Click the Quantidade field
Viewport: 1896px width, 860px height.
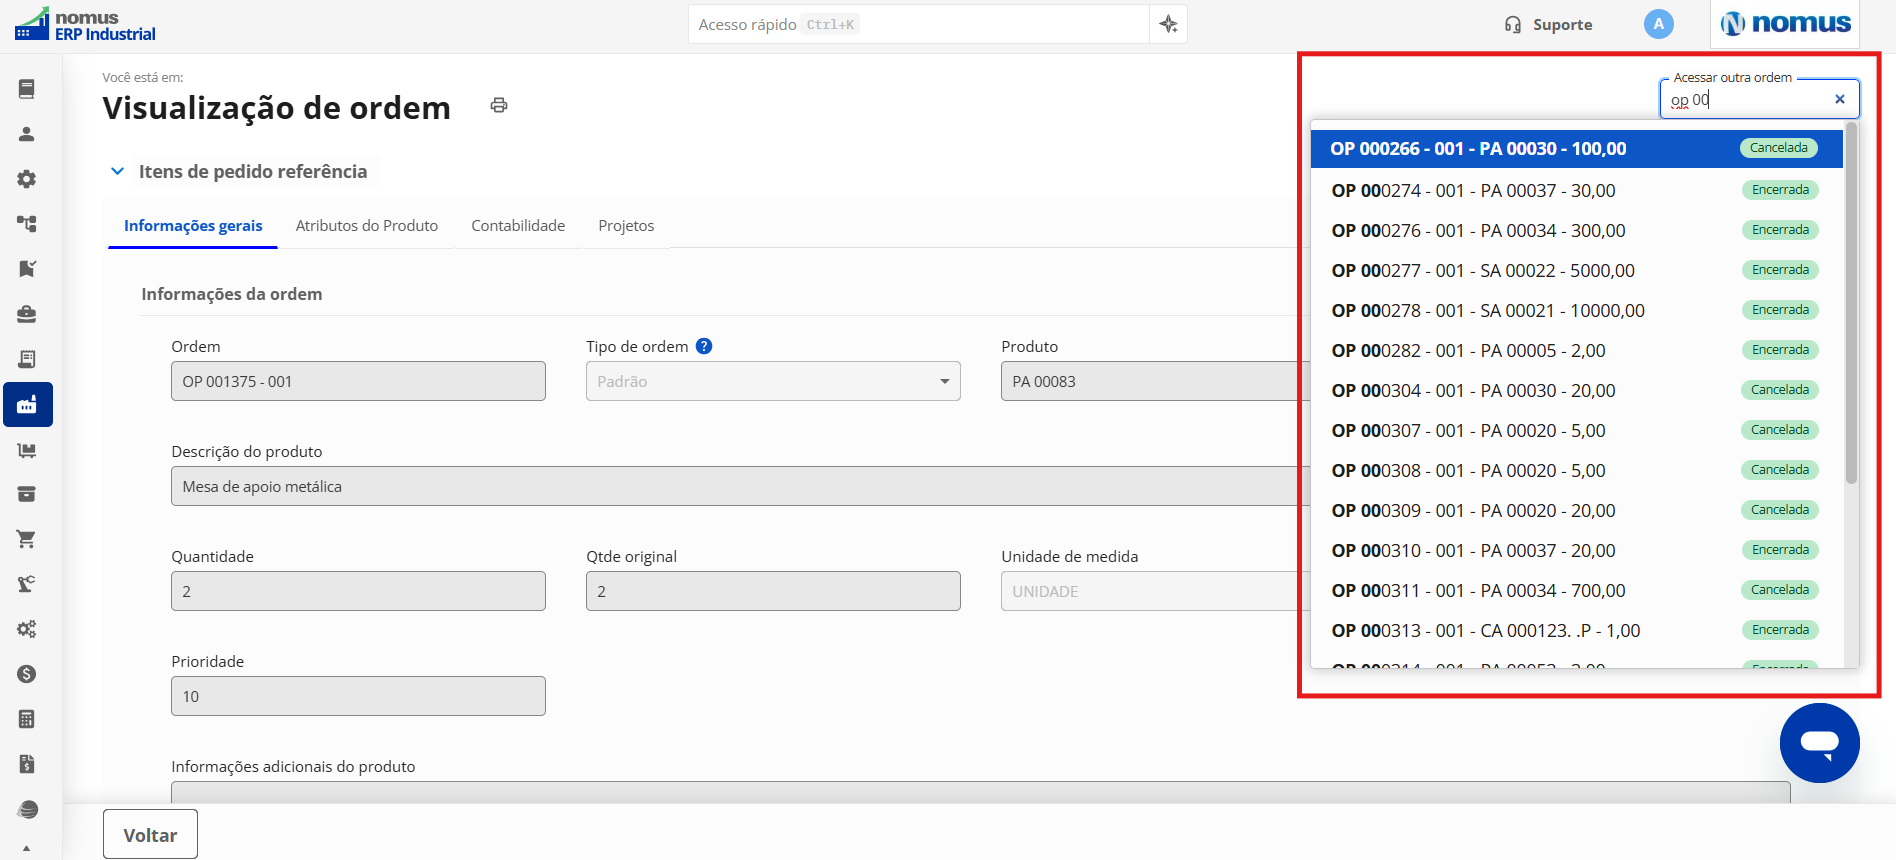point(358,591)
